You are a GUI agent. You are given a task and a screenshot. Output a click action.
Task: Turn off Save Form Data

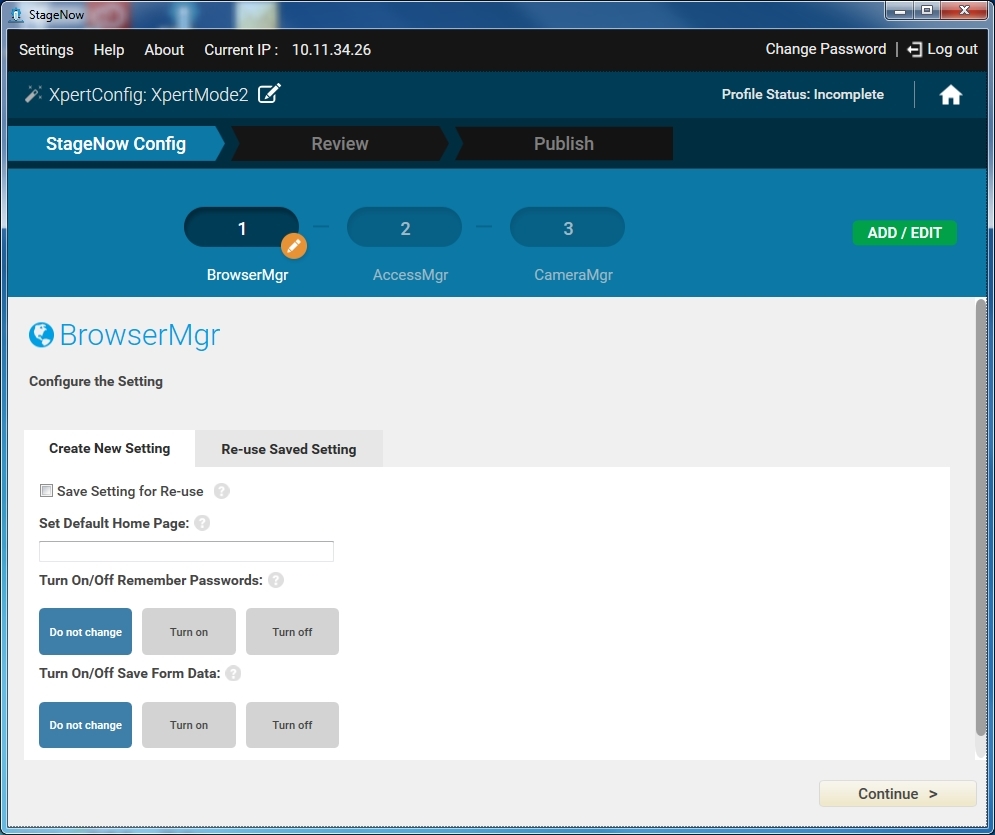(292, 725)
